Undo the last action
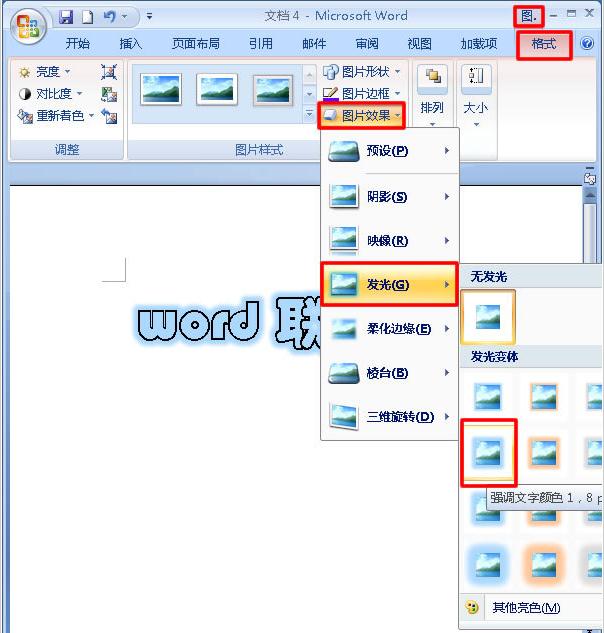604x633 pixels. (x=109, y=17)
